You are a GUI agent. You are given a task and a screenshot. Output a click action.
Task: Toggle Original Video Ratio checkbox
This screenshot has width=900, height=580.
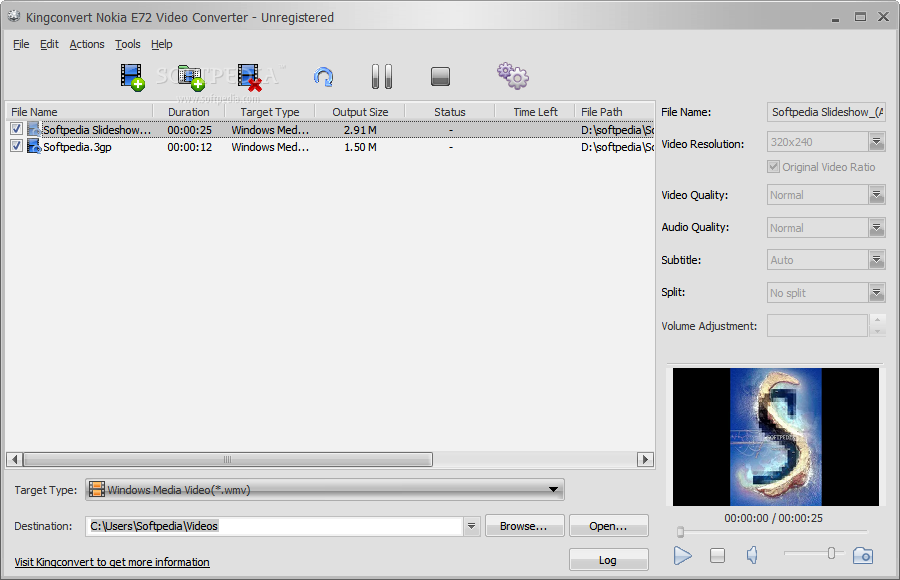coord(774,167)
